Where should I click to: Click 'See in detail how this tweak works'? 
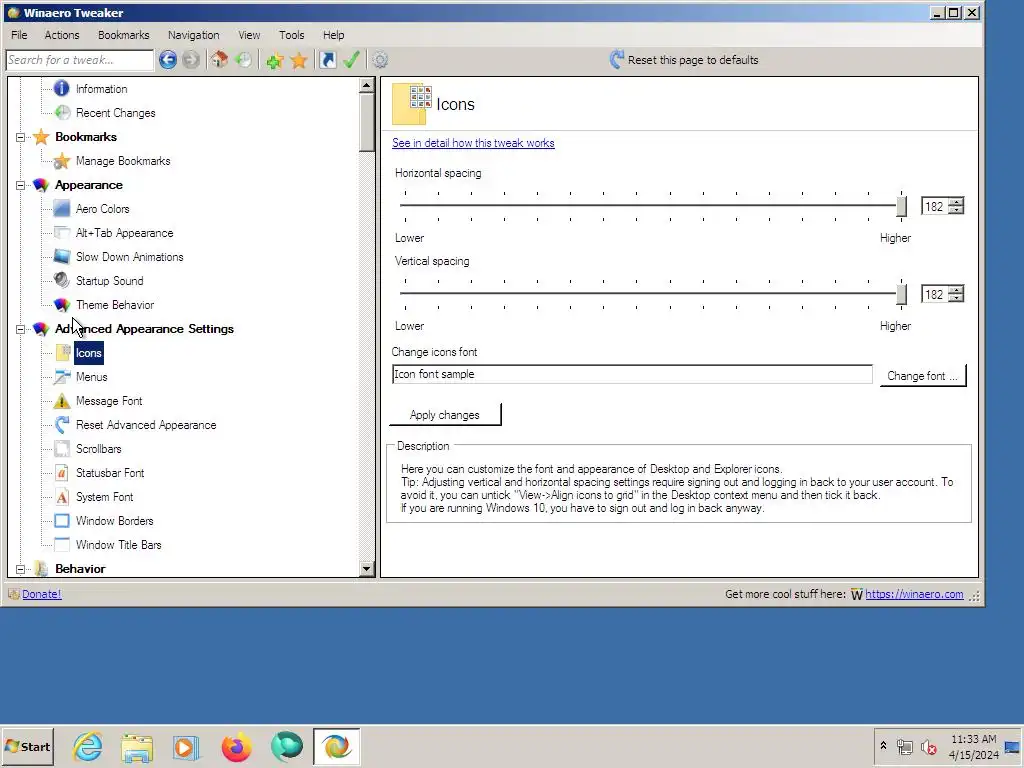point(473,143)
